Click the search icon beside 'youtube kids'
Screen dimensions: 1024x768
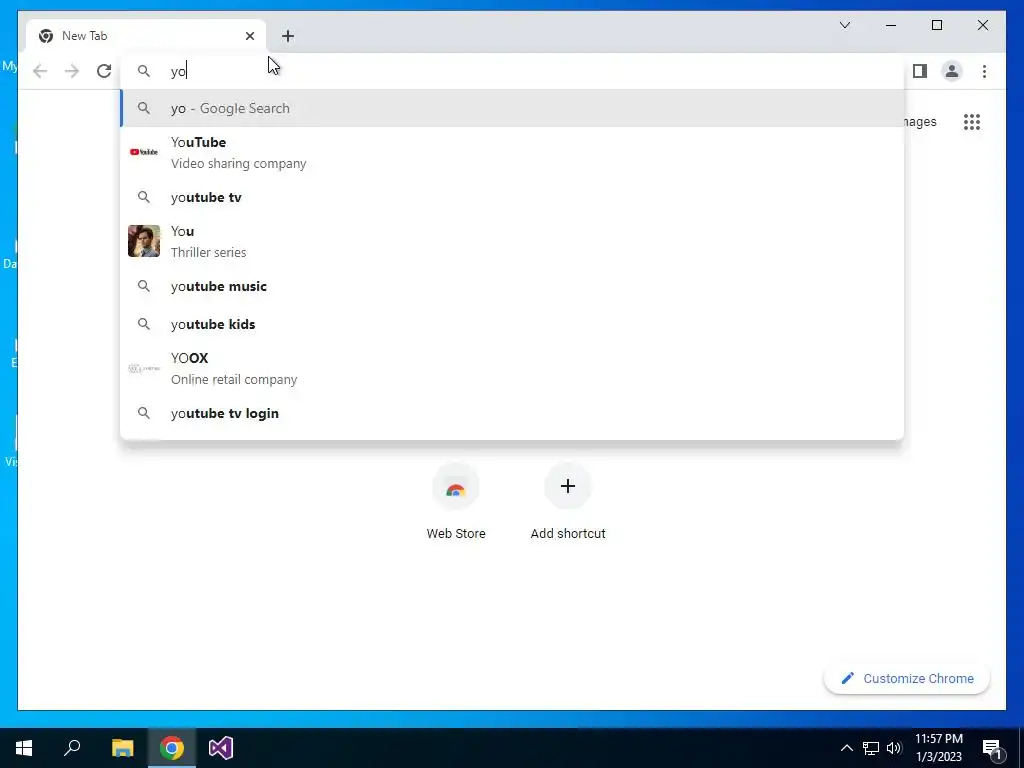144,324
